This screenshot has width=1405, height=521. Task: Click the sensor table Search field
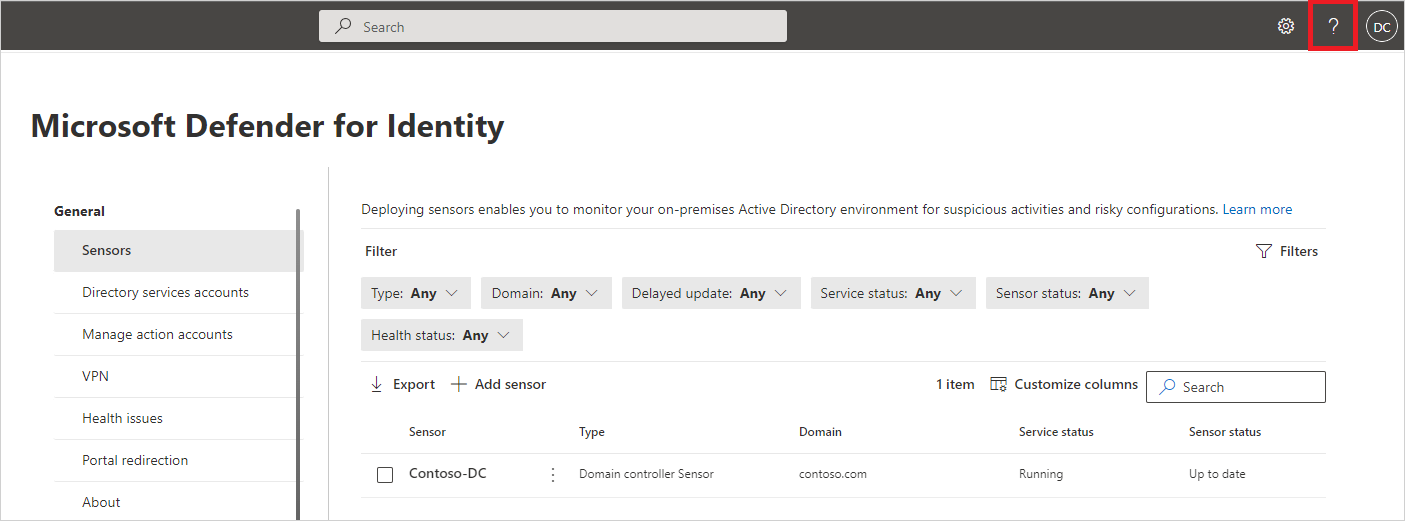pyautogui.click(x=1236, y=387)
